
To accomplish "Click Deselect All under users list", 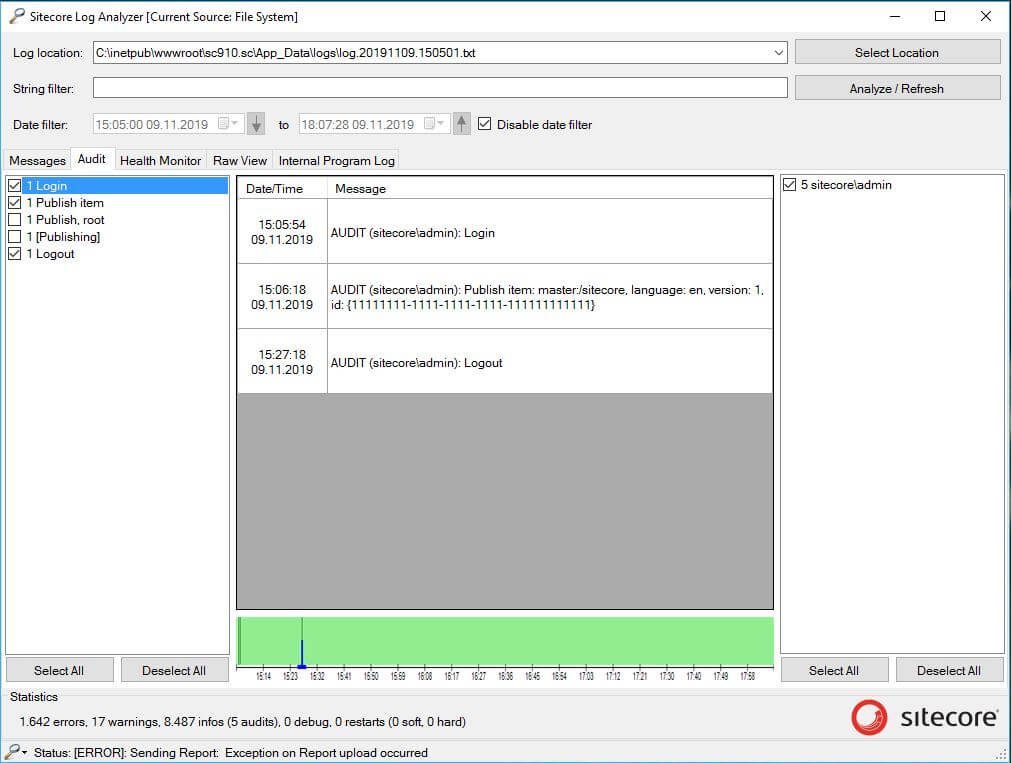I will tap(949, 670).
